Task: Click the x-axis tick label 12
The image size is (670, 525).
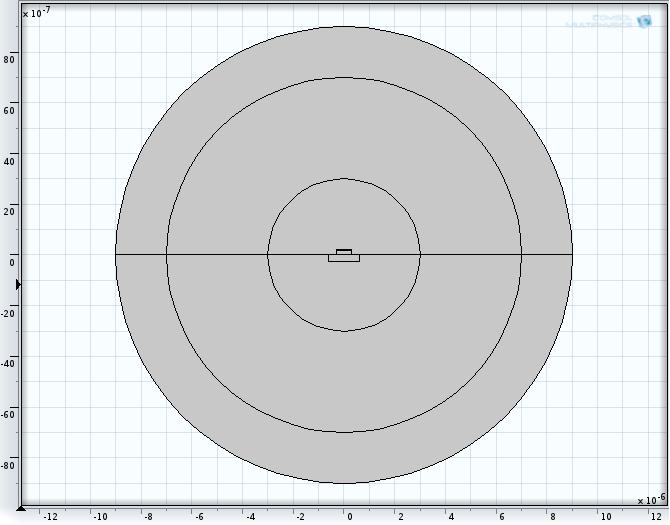Action: (656, 517)
